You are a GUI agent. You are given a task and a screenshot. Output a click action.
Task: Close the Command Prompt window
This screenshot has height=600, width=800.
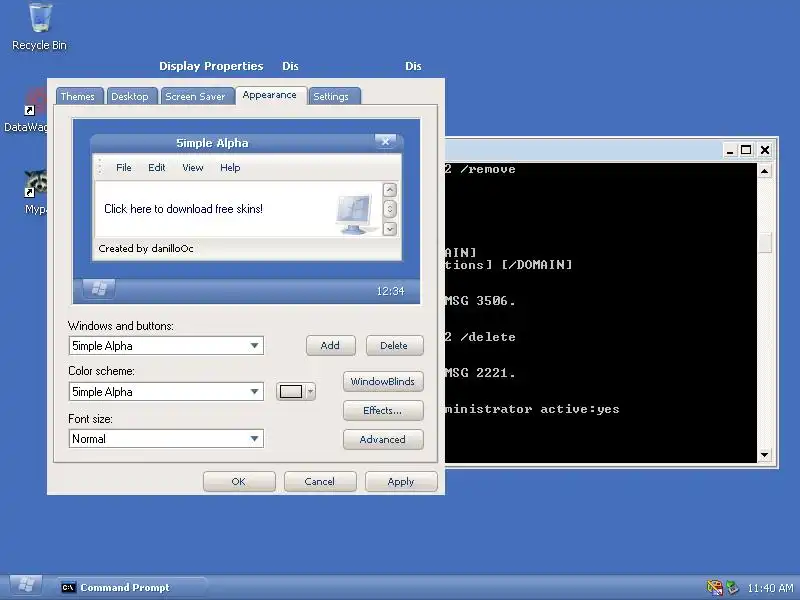pyautogui.click(x=765, y=150)
